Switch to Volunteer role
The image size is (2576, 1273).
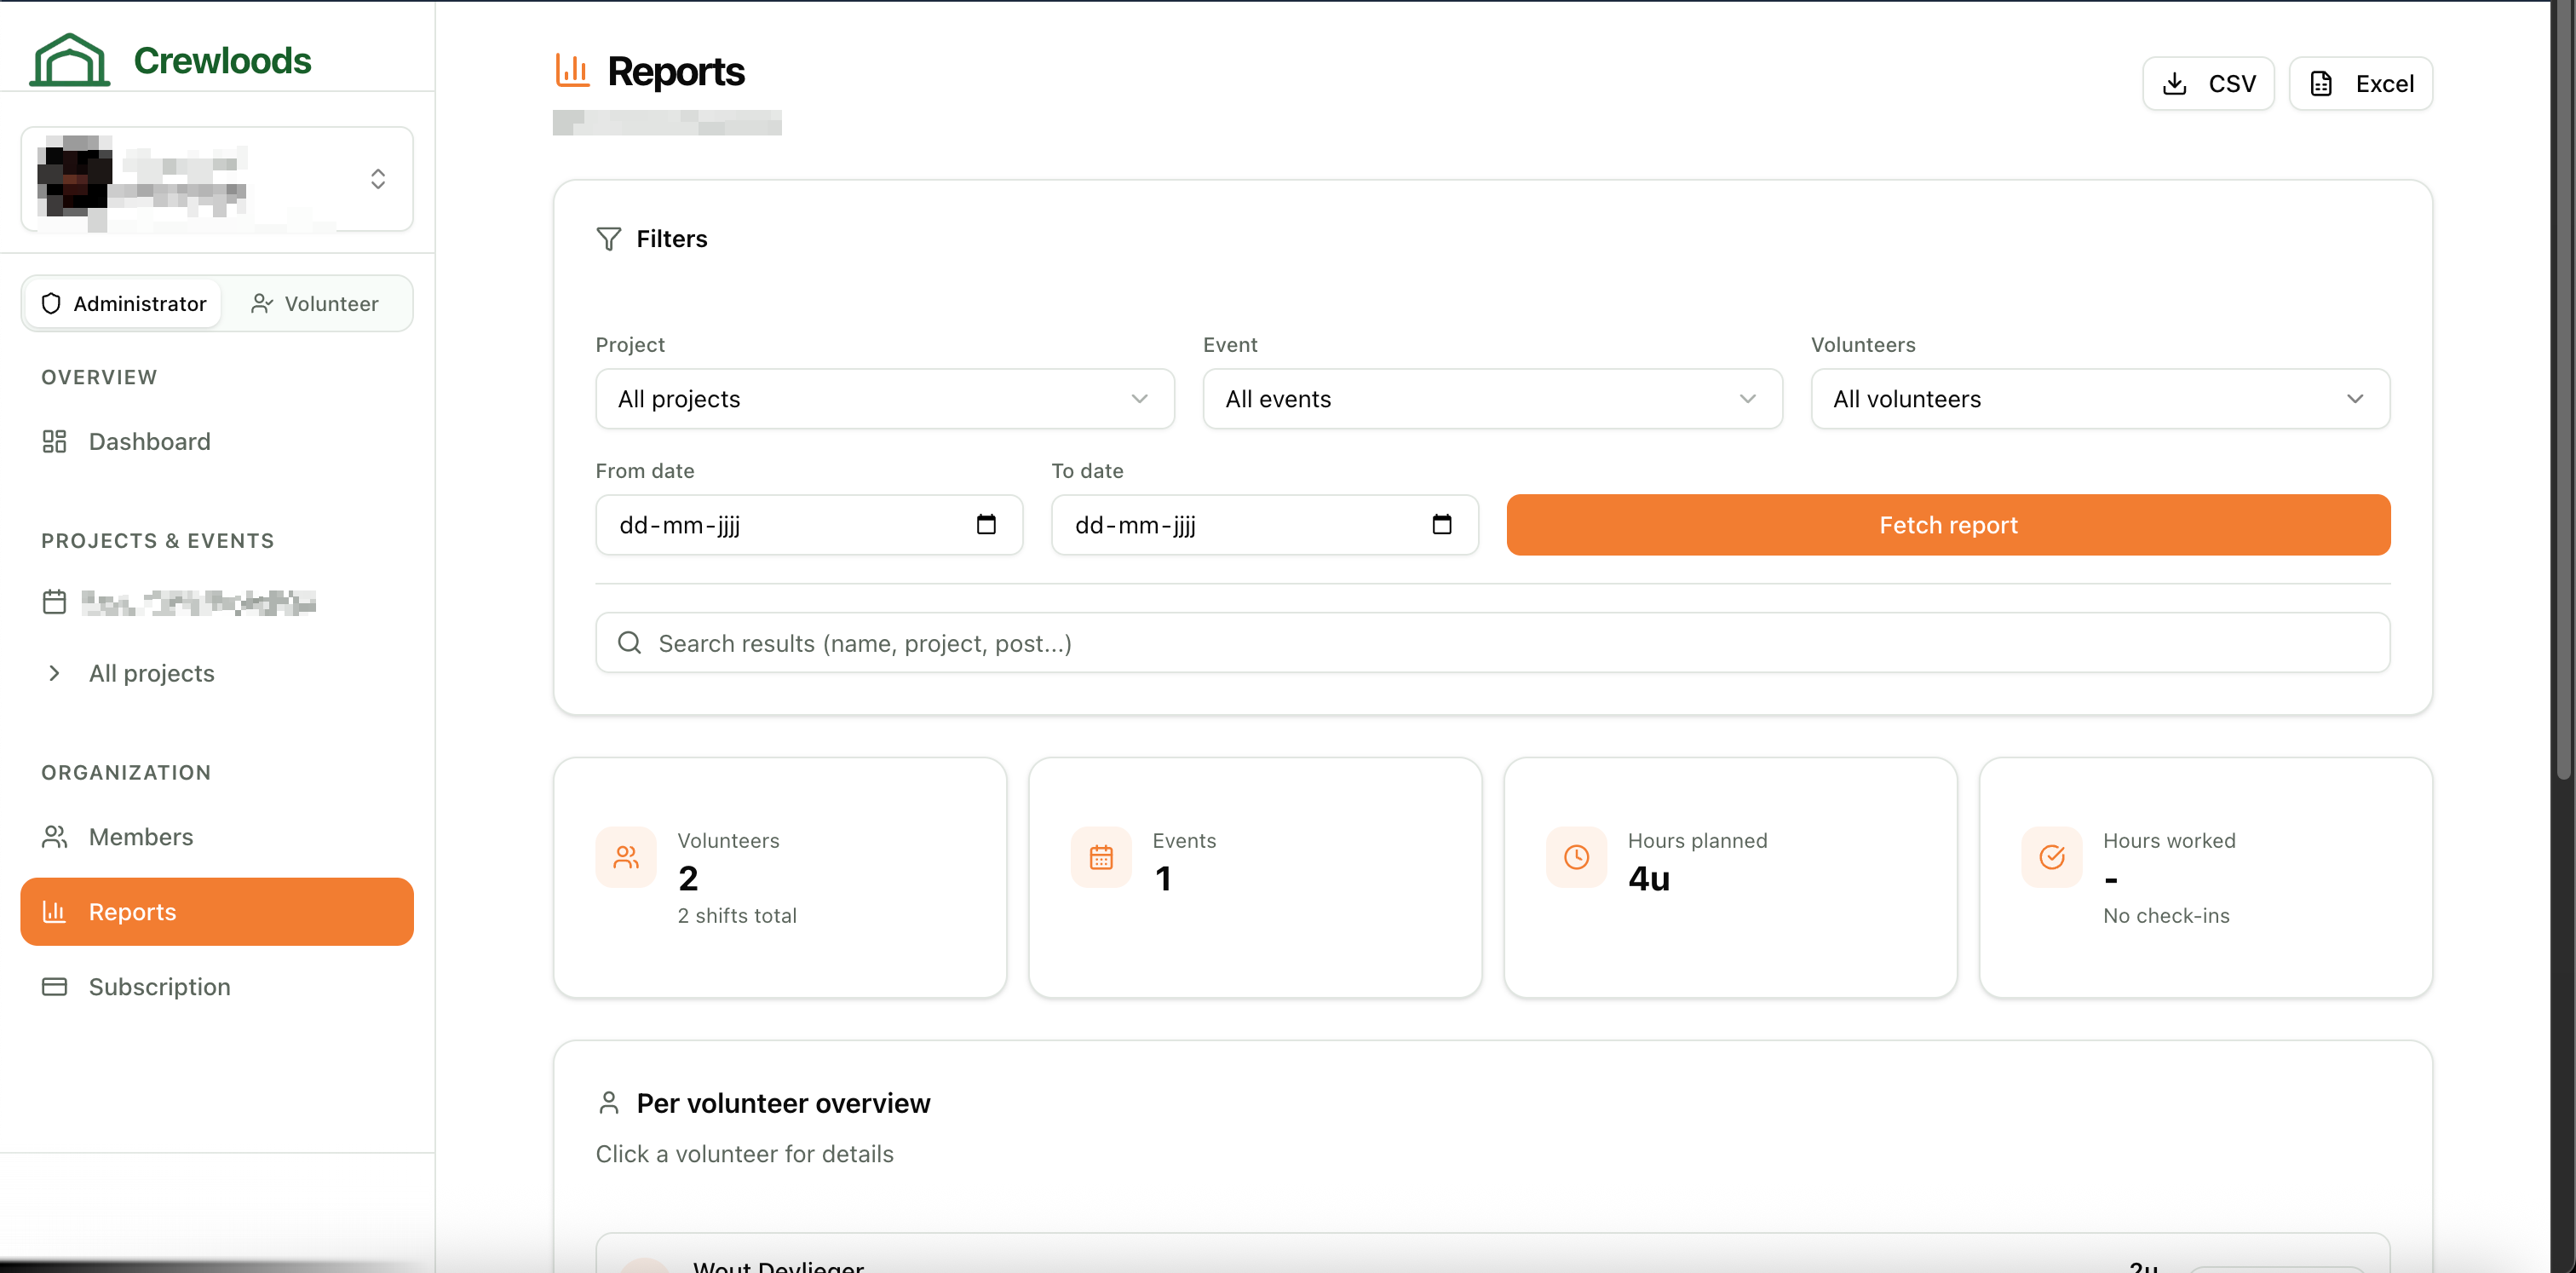(x=315, y=304)
